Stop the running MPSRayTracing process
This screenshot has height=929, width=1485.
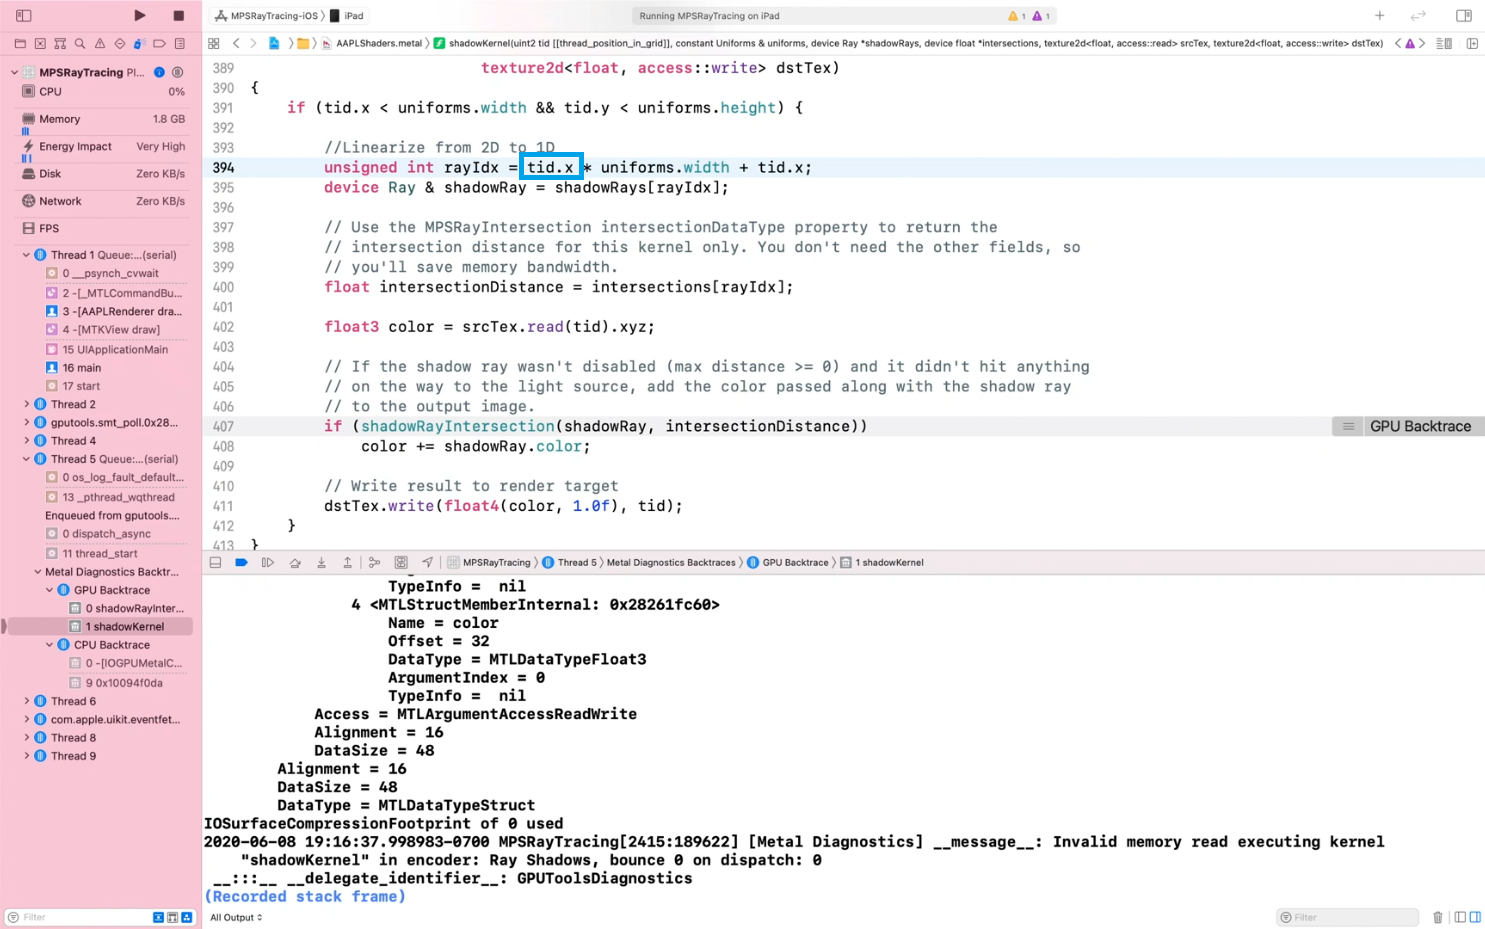click(x=179, y=15)
